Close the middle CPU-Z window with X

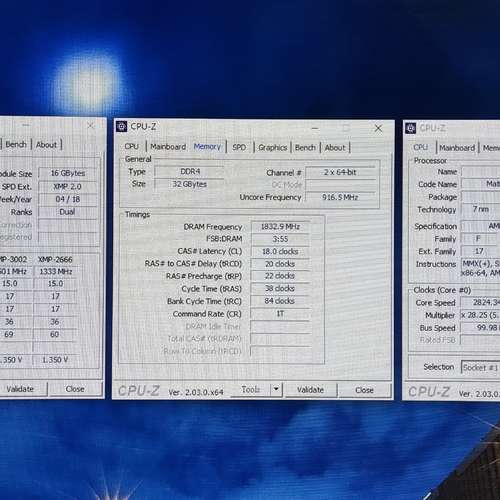pyautogui.click(x=378, y=128)
